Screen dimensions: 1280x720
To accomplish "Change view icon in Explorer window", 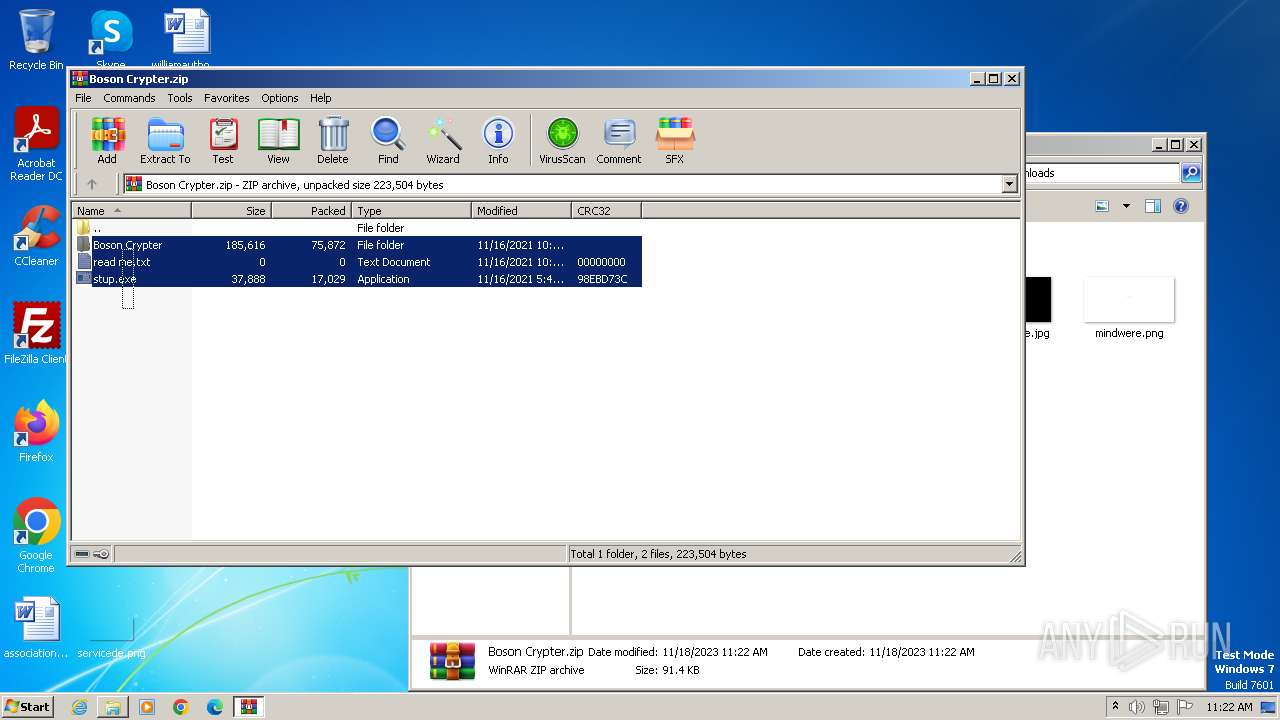I will click(1102, 206).
